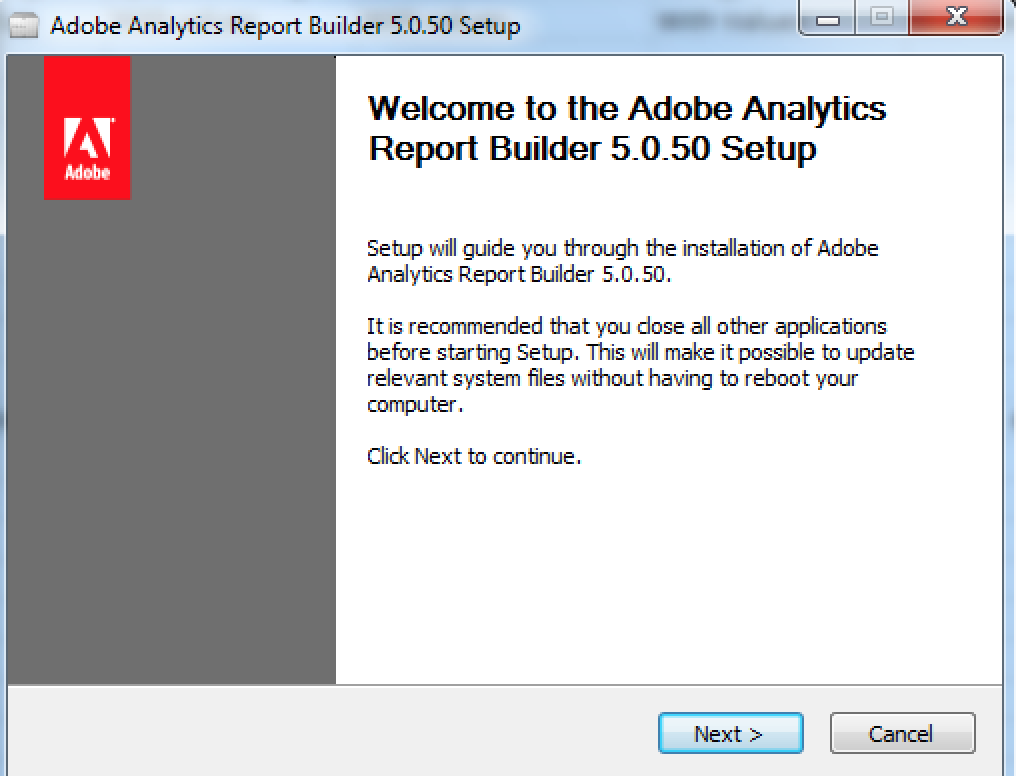Click the window title 'Adobe Analytics Report Builder 5.0.50 Setup'
The image size is (1016, 776).
[x=285, y=26]
